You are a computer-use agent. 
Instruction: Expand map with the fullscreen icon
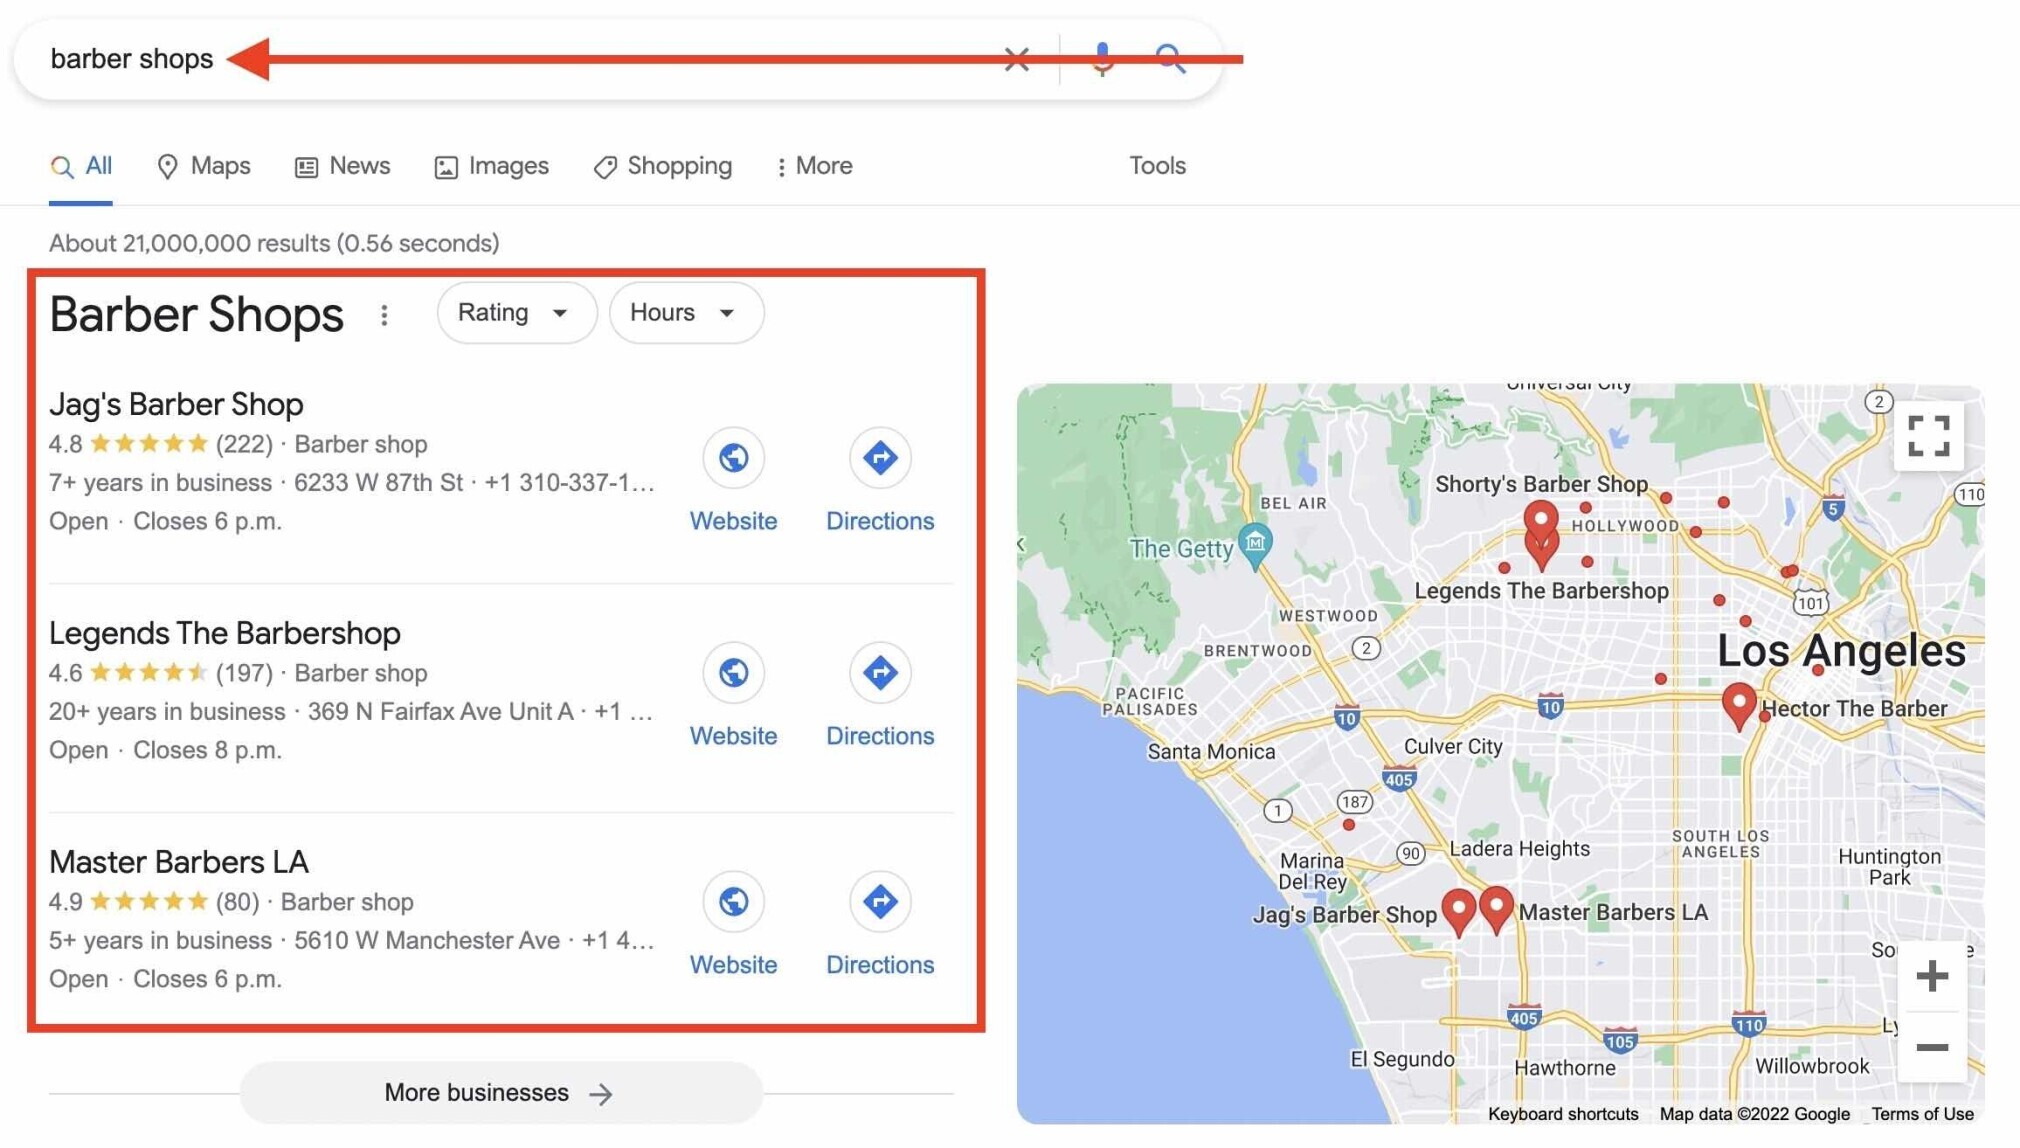(1928, 436)
